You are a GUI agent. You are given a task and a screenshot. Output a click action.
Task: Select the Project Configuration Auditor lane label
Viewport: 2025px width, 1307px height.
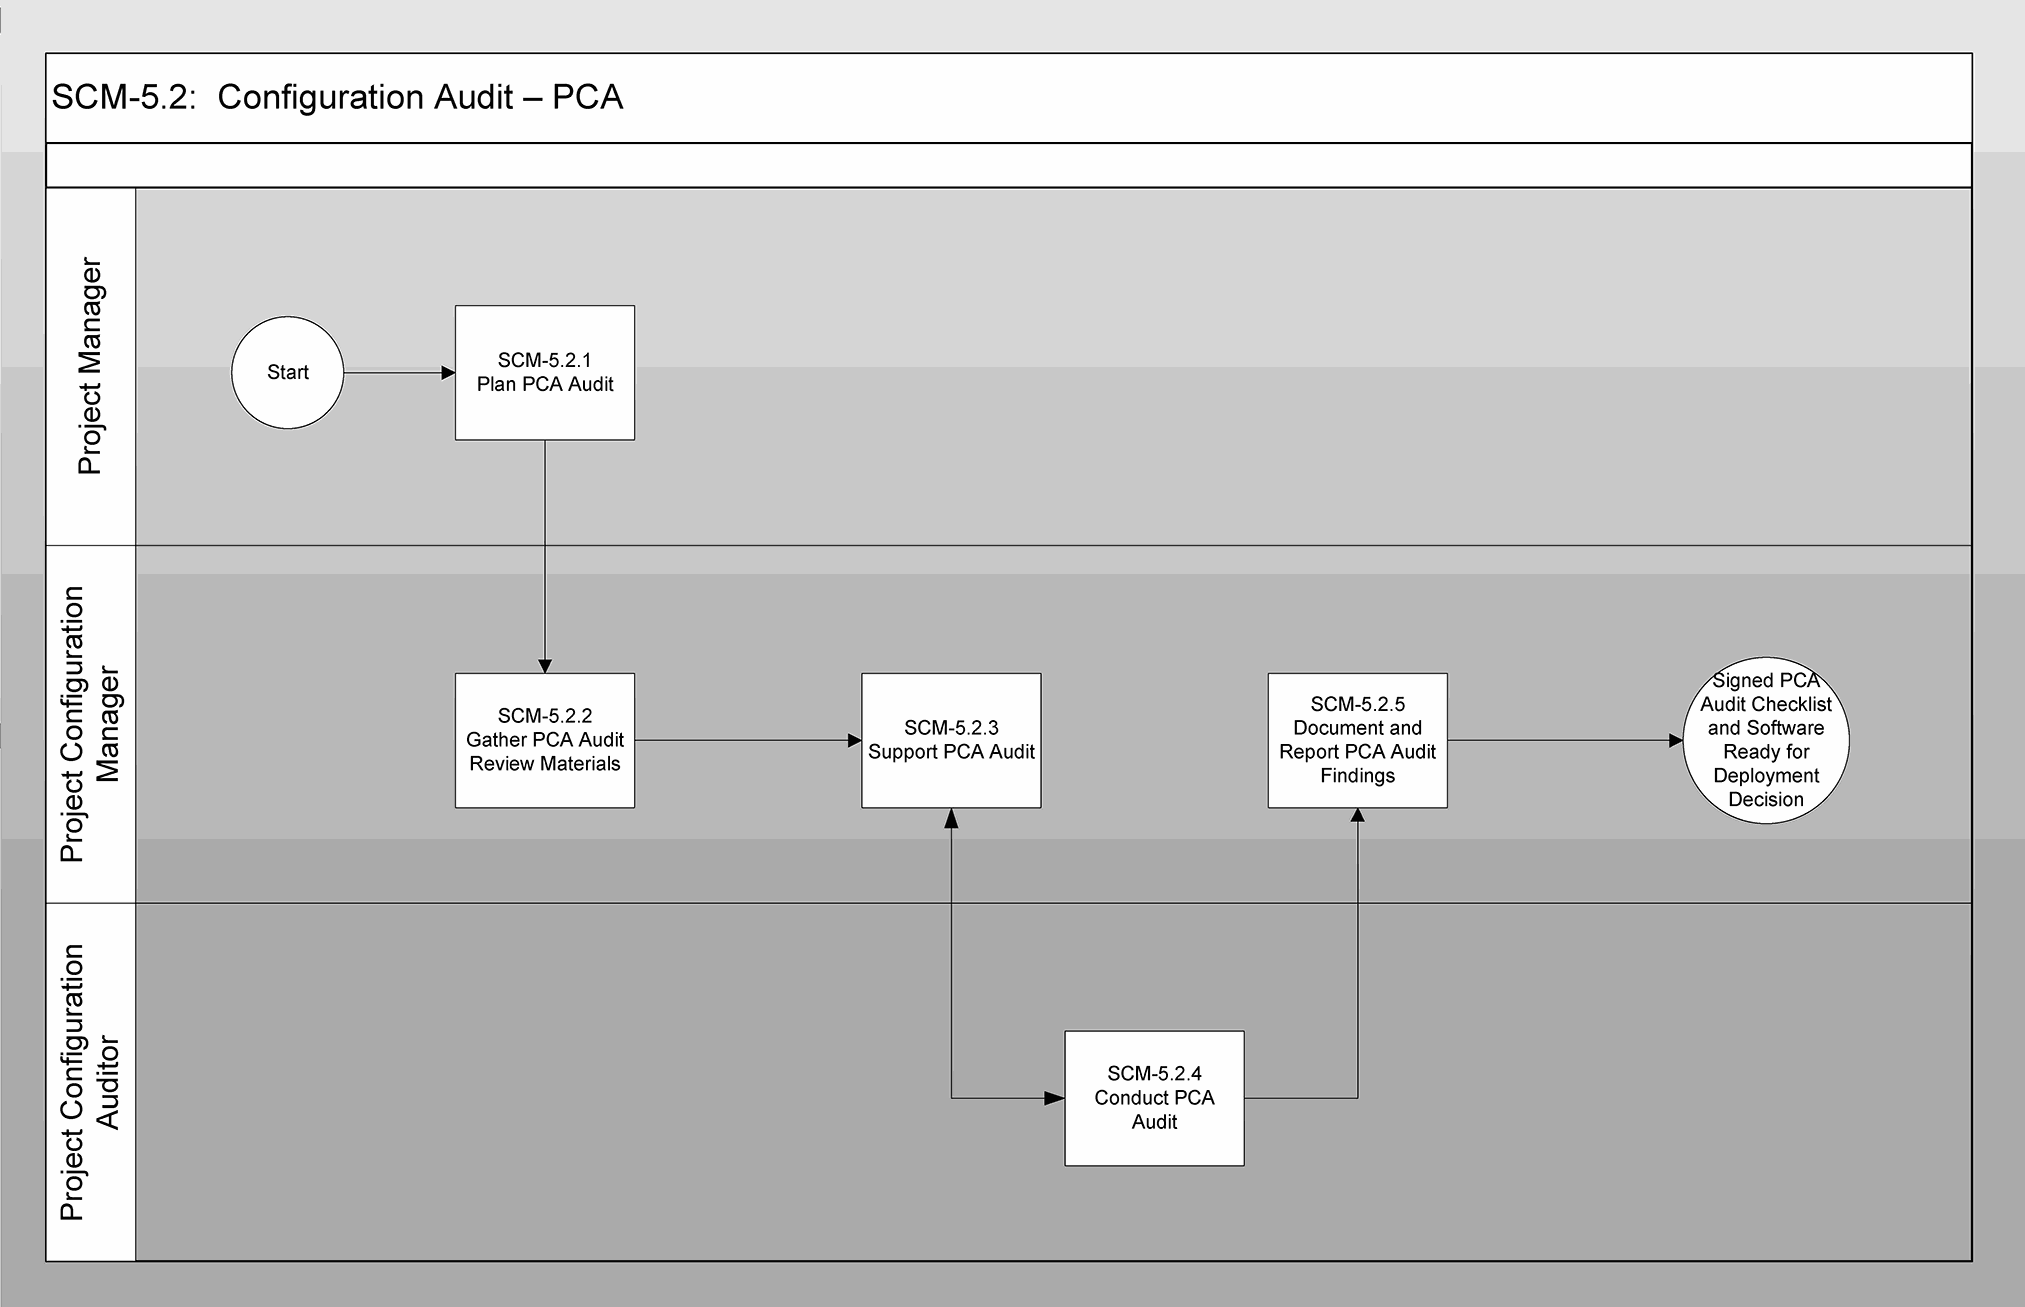(x=90, y=1082)
